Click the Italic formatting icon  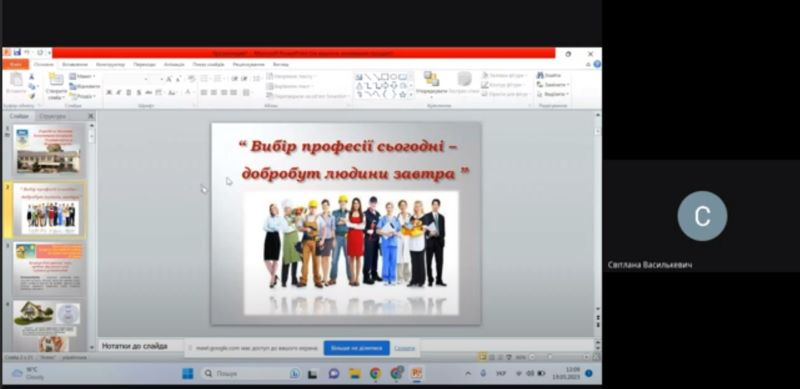click(x=118, y=92)
